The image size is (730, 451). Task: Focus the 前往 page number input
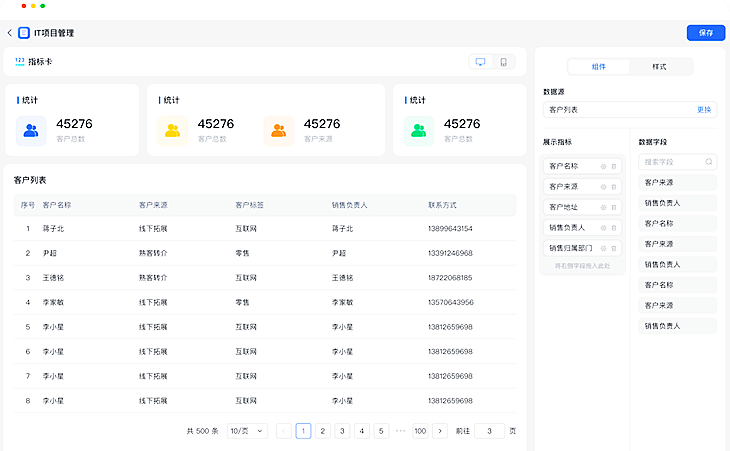(489, 431)
